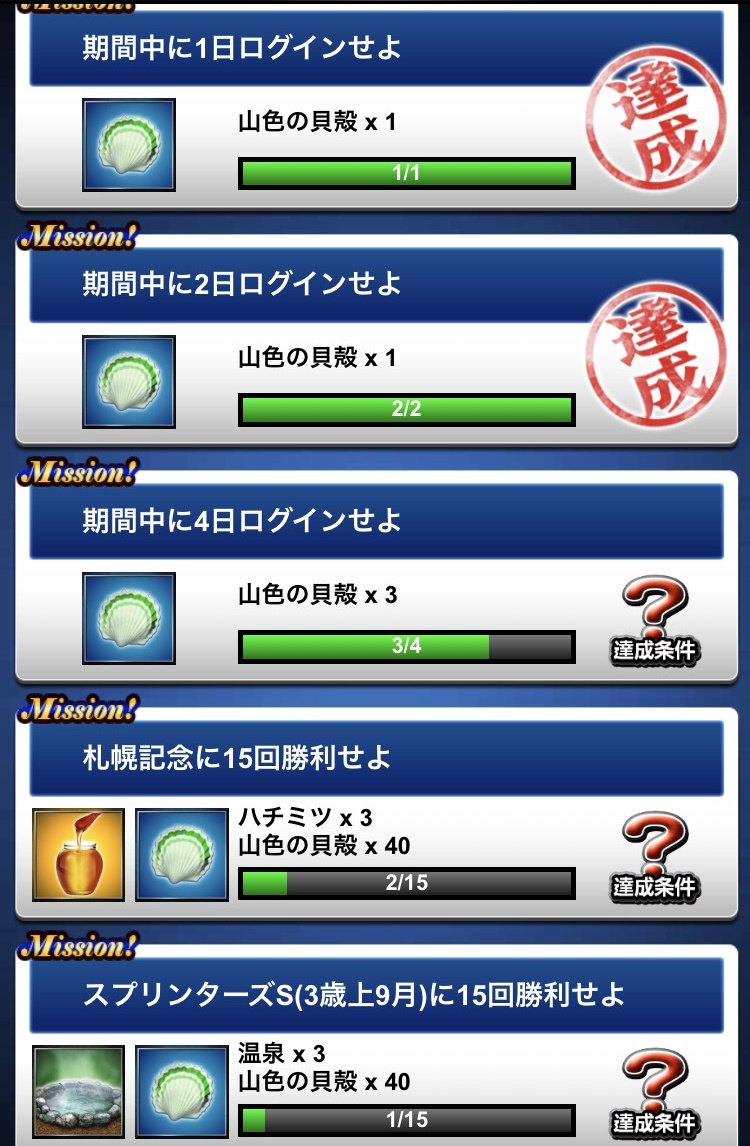Tap the 達成 stamp on 1日ログイン mission
The width and height of the screenshot is (750, 1146).
656,117
